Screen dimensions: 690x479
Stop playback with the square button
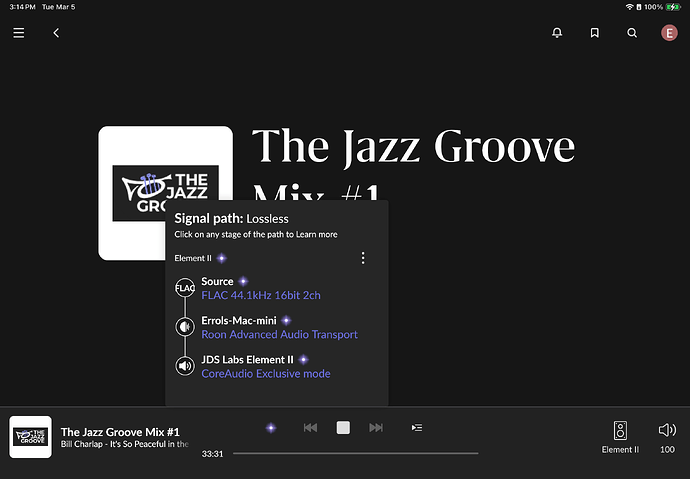pyautogui.click(x=343, y=428)
